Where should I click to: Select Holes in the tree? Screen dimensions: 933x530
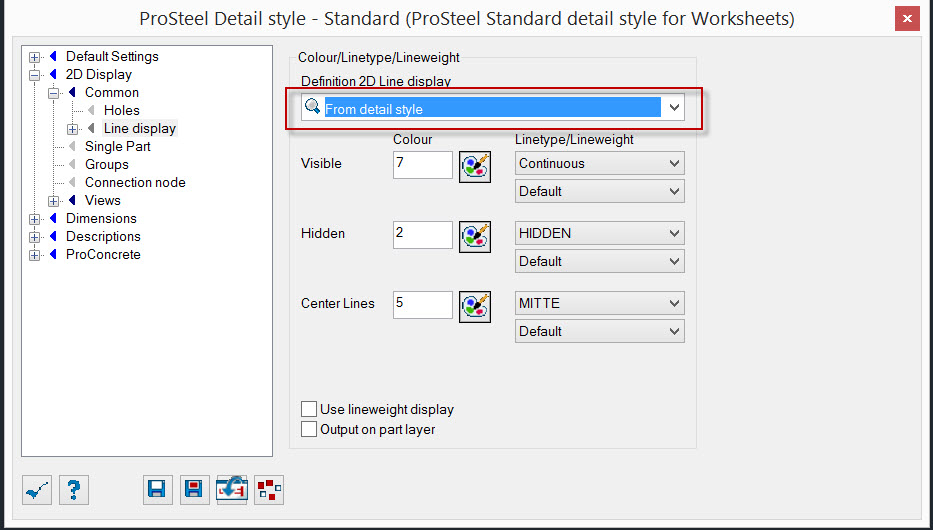click(121, 110)
